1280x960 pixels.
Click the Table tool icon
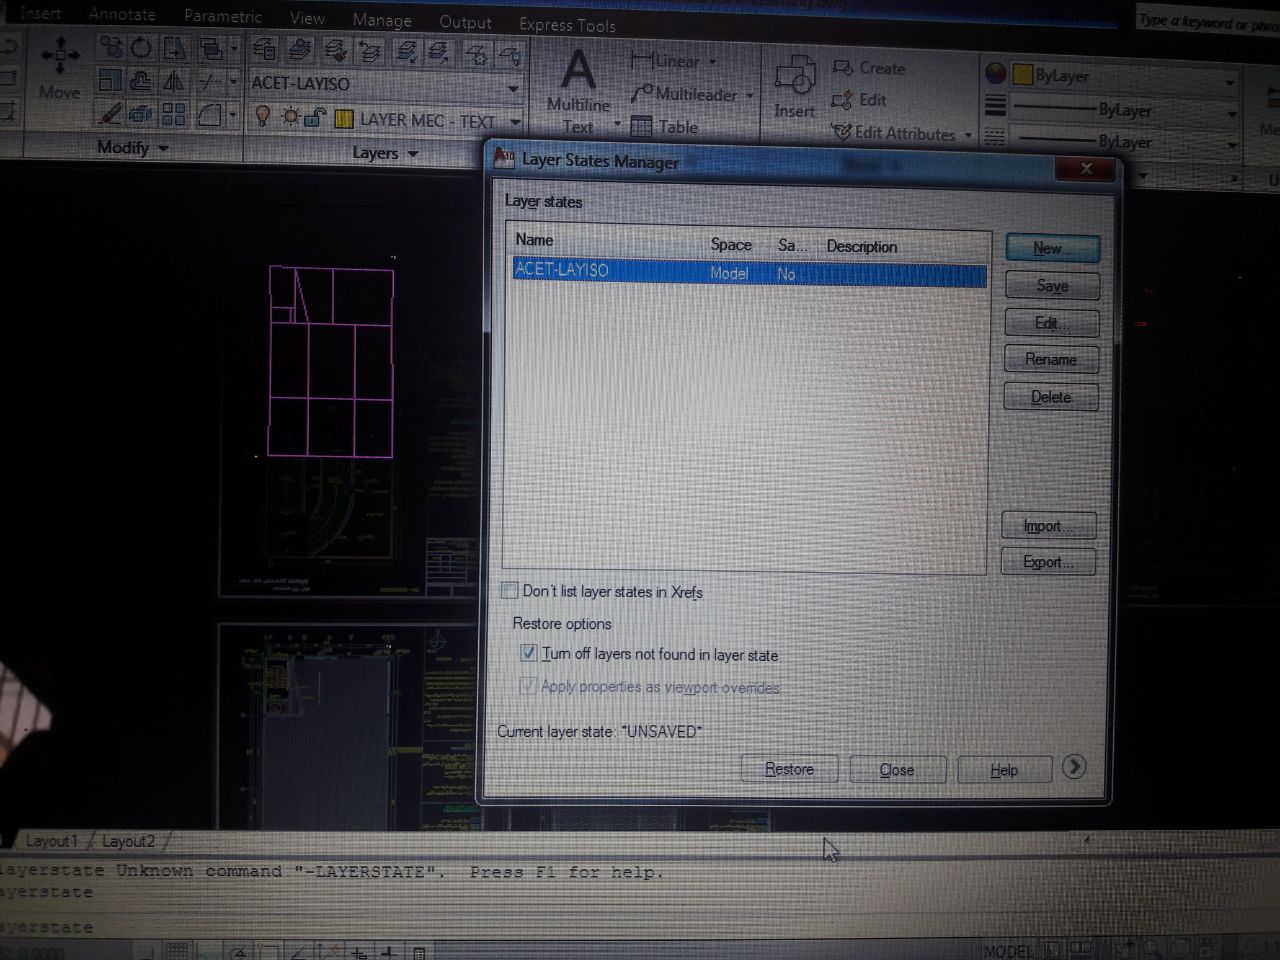click(642, 127)
